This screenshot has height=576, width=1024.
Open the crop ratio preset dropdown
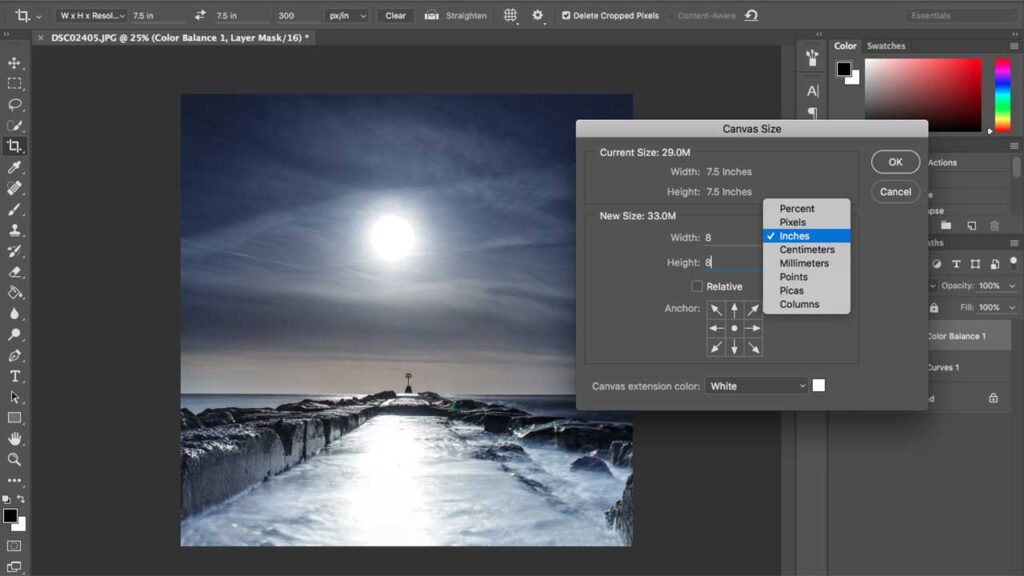(x=91, y=15)
